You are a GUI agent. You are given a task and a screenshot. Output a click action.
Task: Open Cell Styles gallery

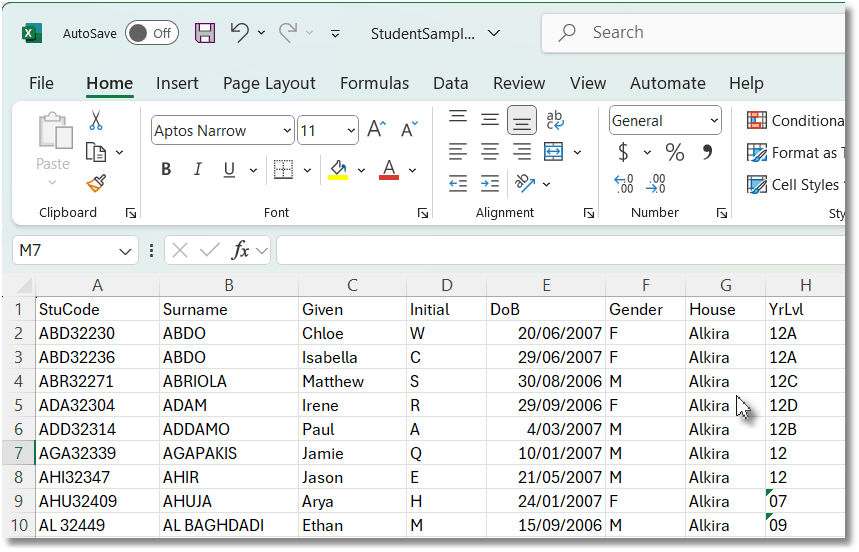click(x=796, y=185)
